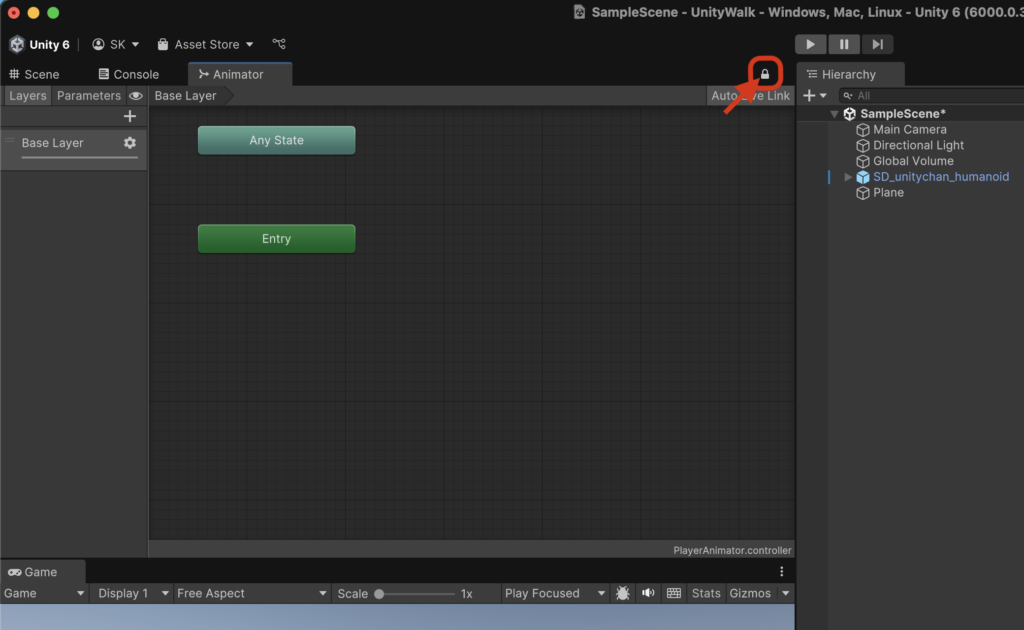Click the Hierarchy tab
Viewport: 1024px width, 630px height.
pos(850,74)
